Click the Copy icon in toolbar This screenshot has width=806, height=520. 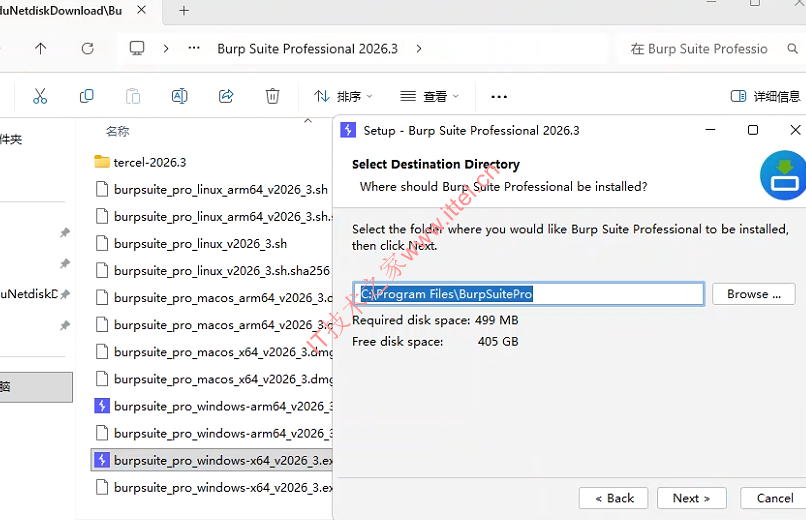point(87,96)
